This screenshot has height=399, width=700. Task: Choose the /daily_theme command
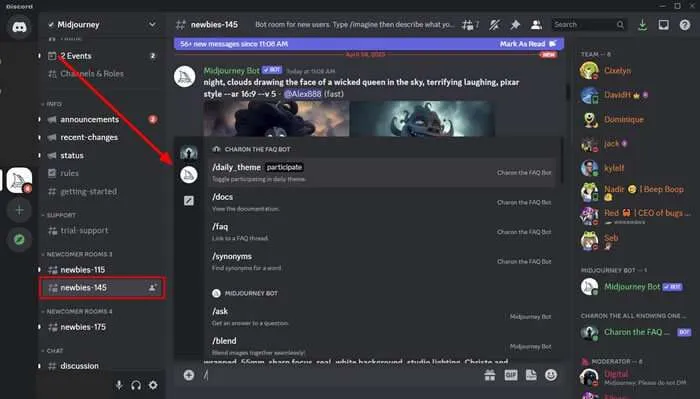[382, 172]
